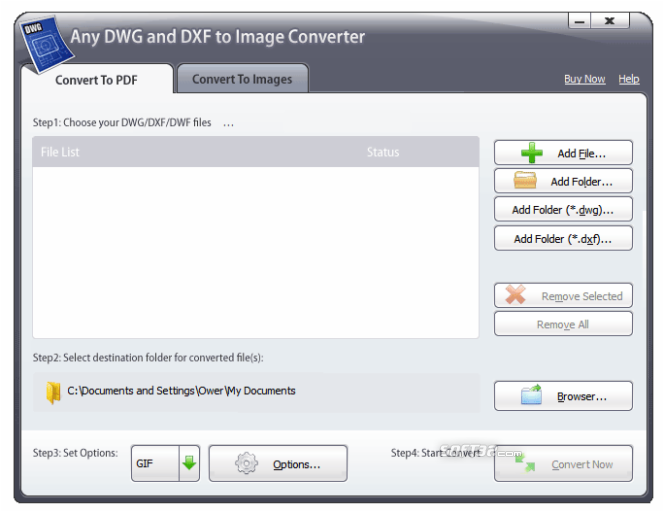Click the Options... button label
This screenshot has height=512, width=664.
296,465
